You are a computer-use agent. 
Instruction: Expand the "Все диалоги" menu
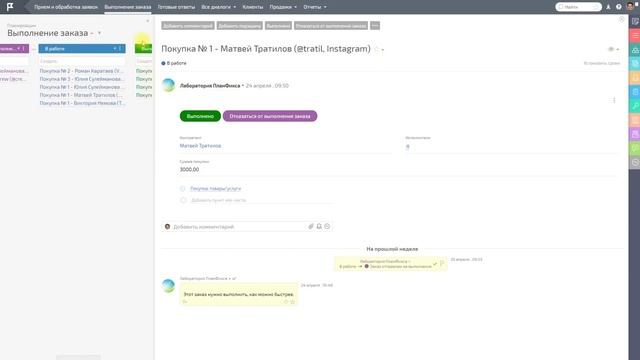point(219,7)
